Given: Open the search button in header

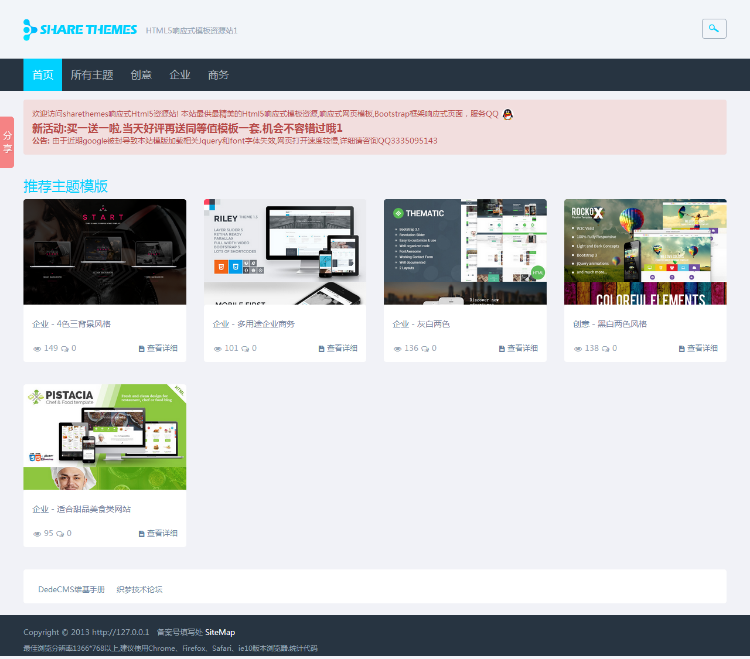Looking at the screenshot, I should point(714,29).
